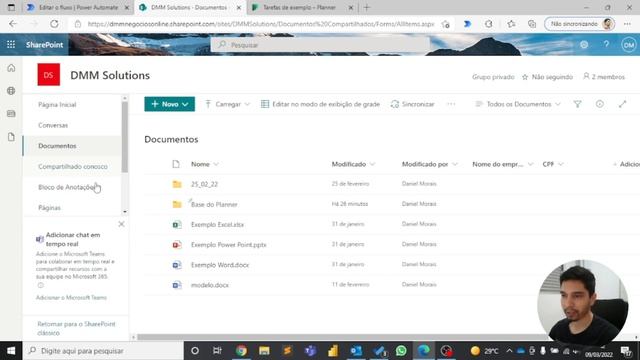Click Editar no modo de exibição de grade

(x=320, y=104)
